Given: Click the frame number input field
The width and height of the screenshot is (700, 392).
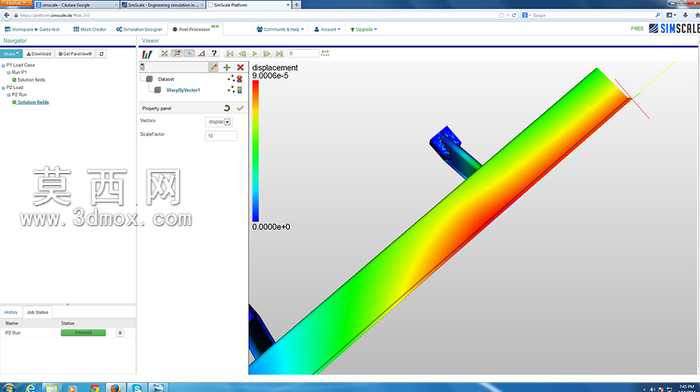Looking at the screenshot, I should tap(303, 54).
